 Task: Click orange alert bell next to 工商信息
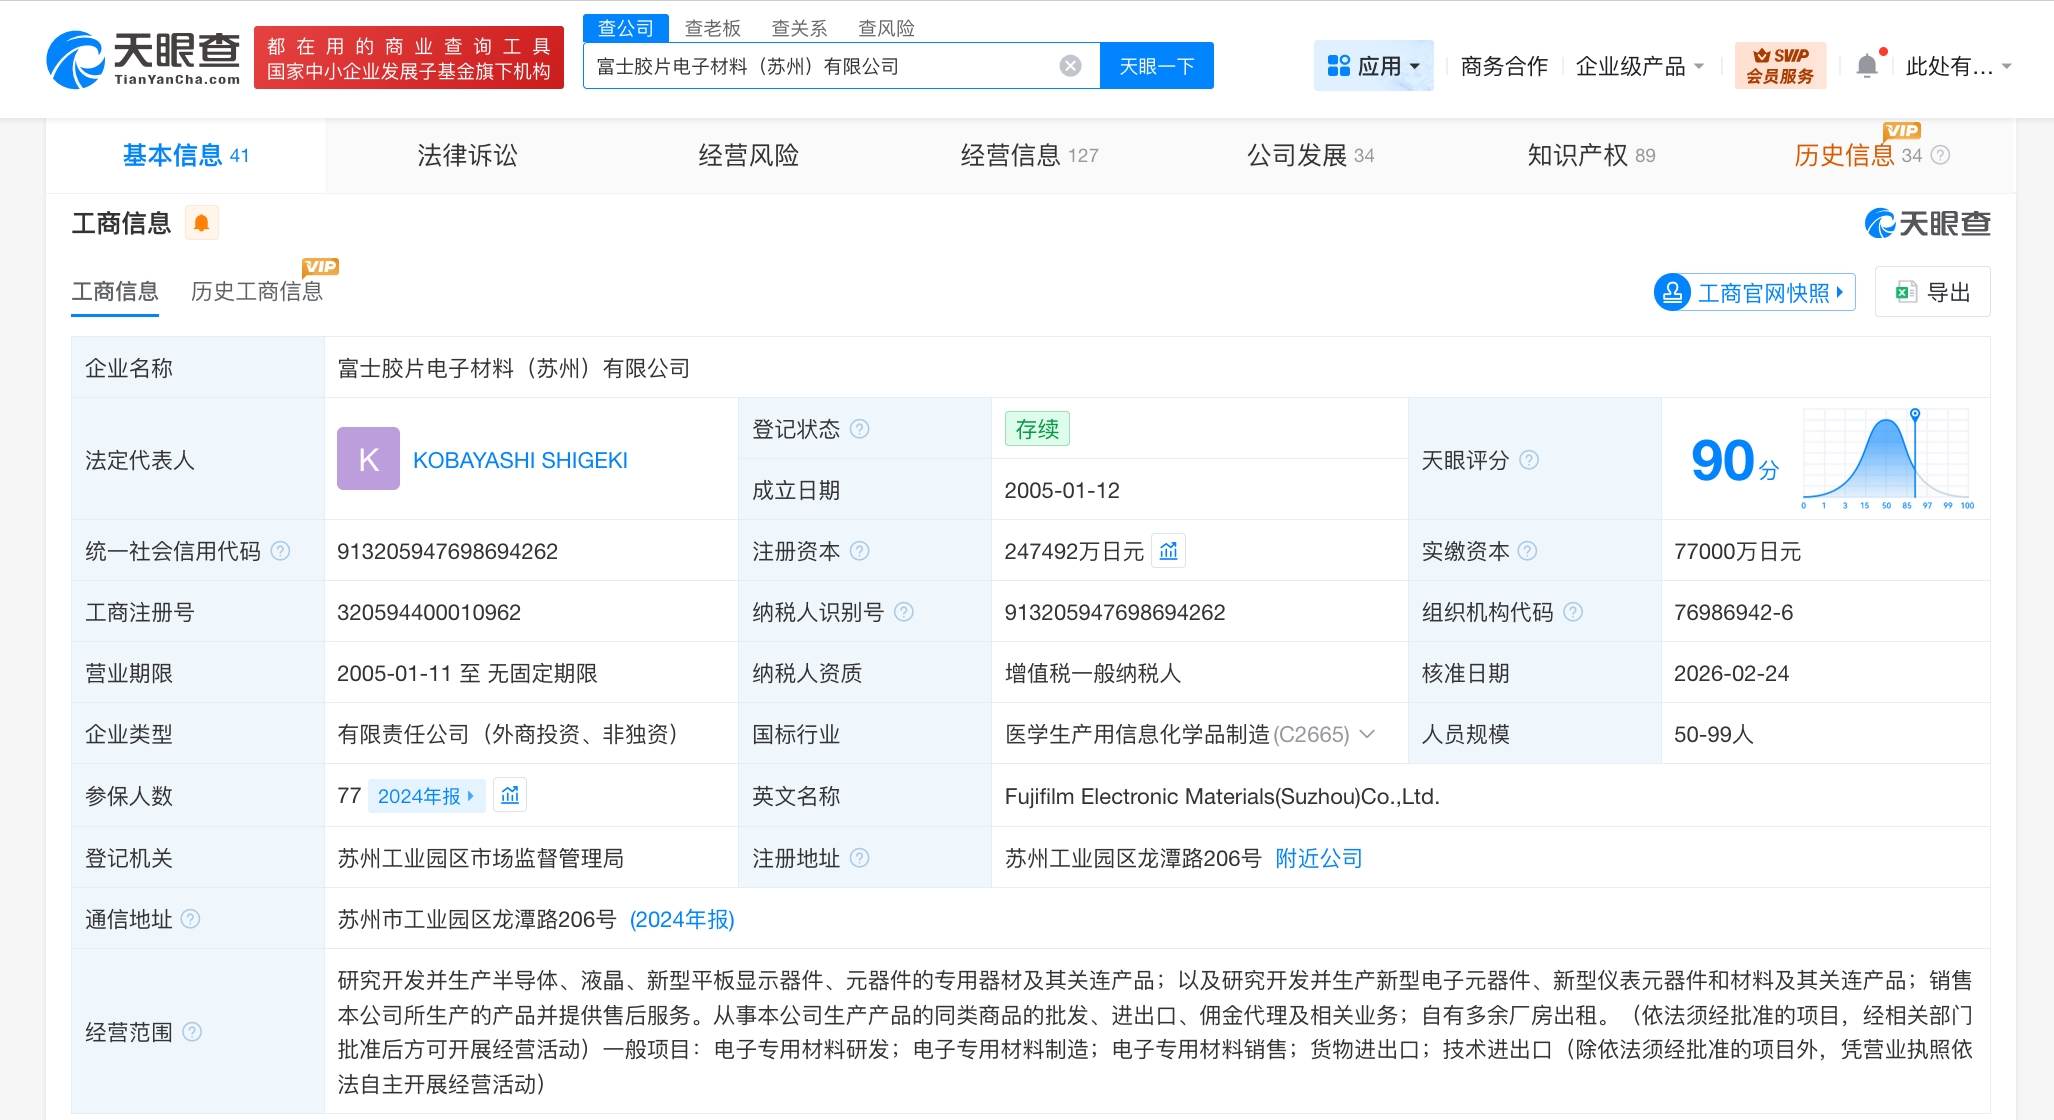[x=201, y=223]
